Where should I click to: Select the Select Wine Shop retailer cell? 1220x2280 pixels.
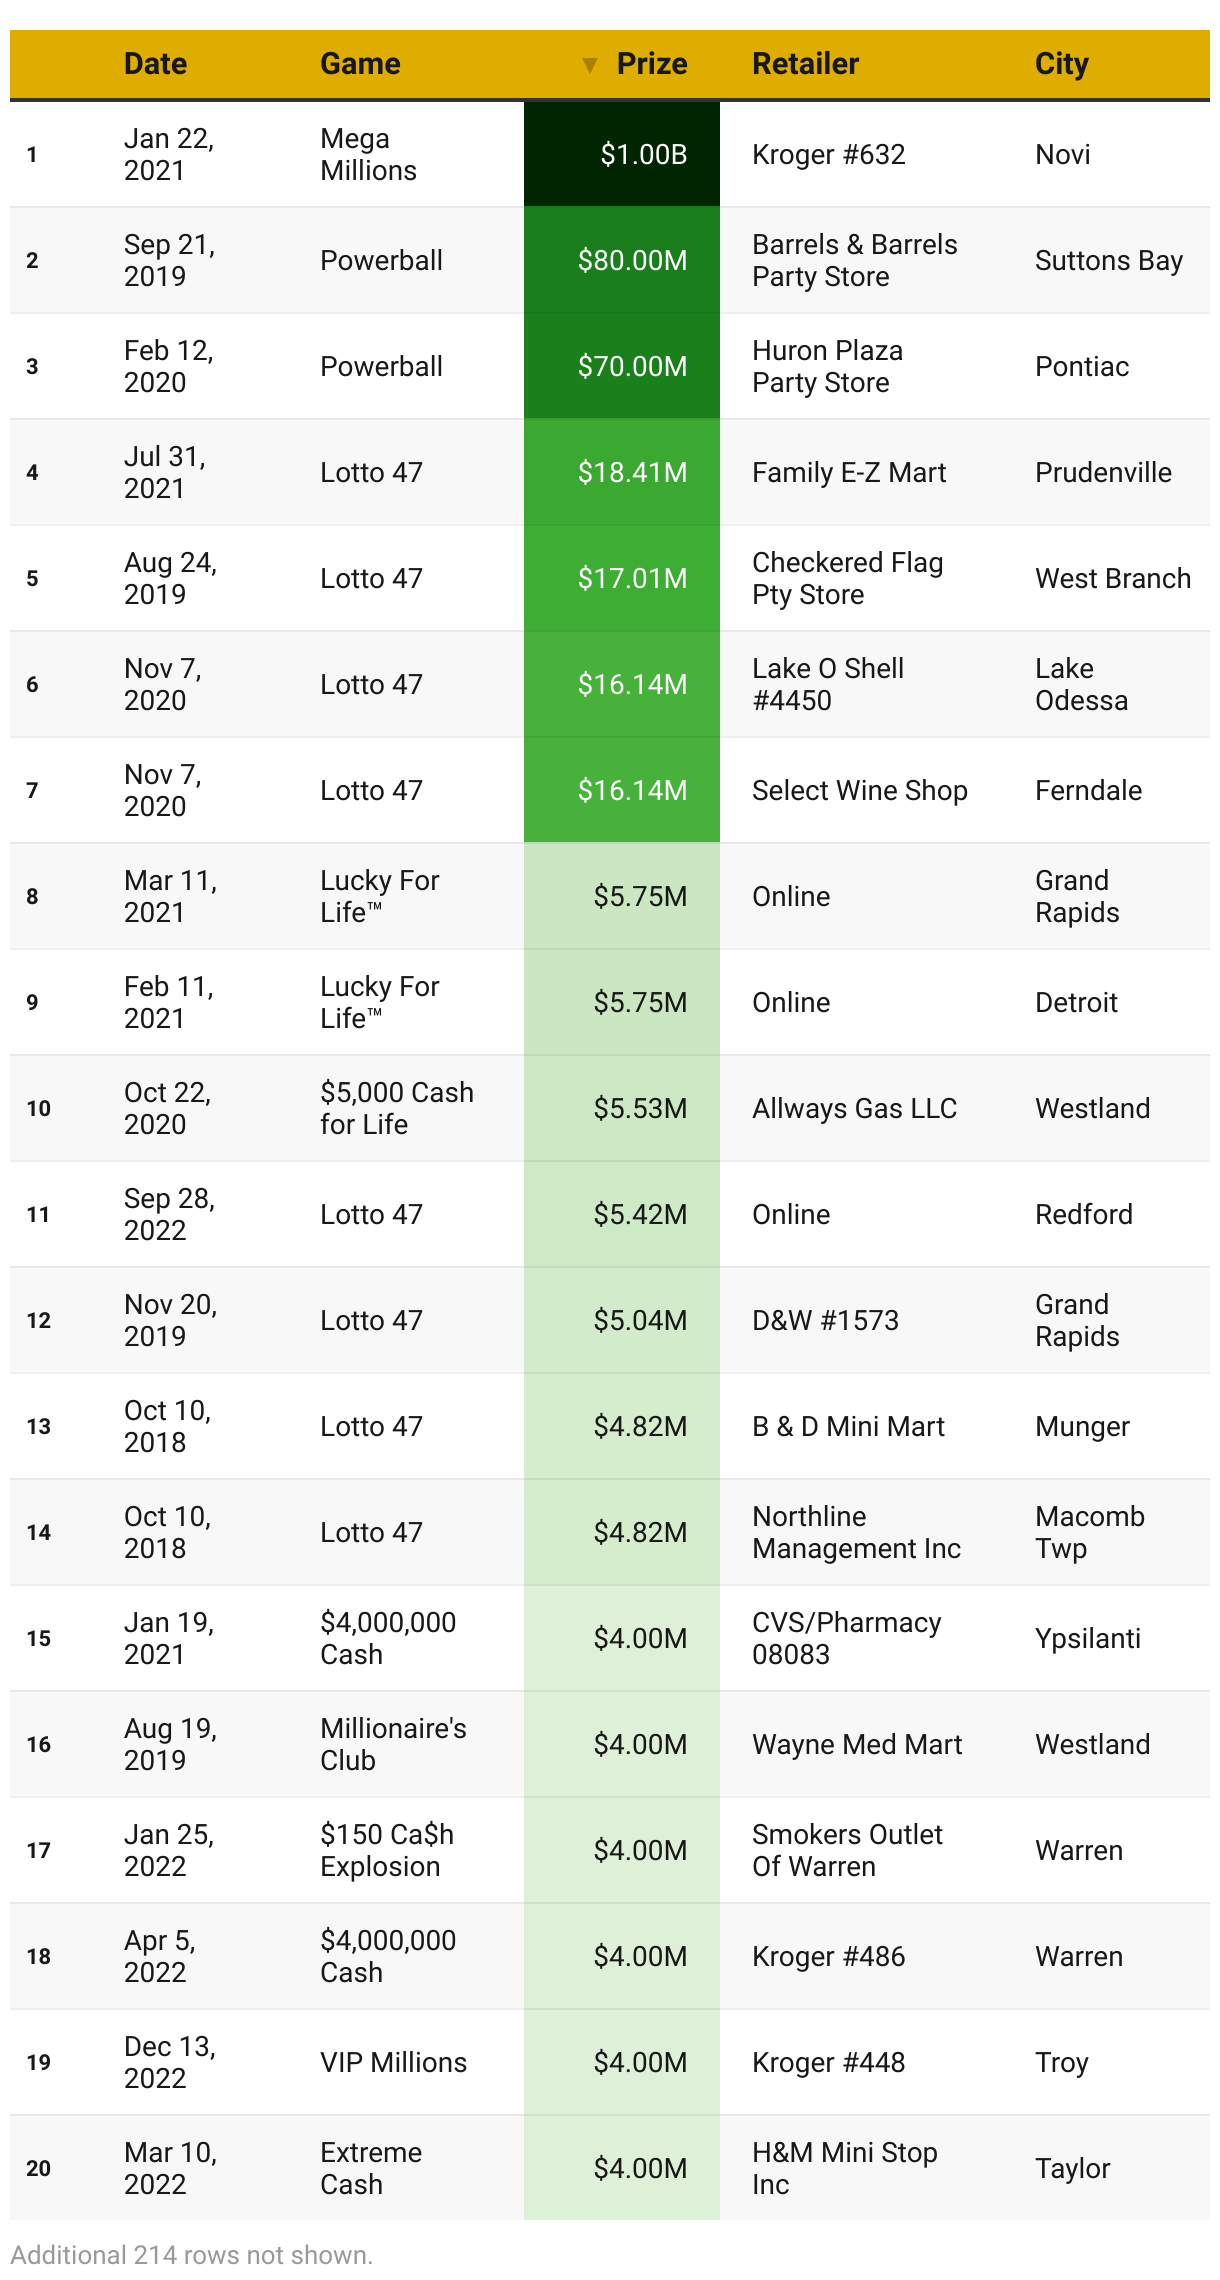tap(859, 791)
